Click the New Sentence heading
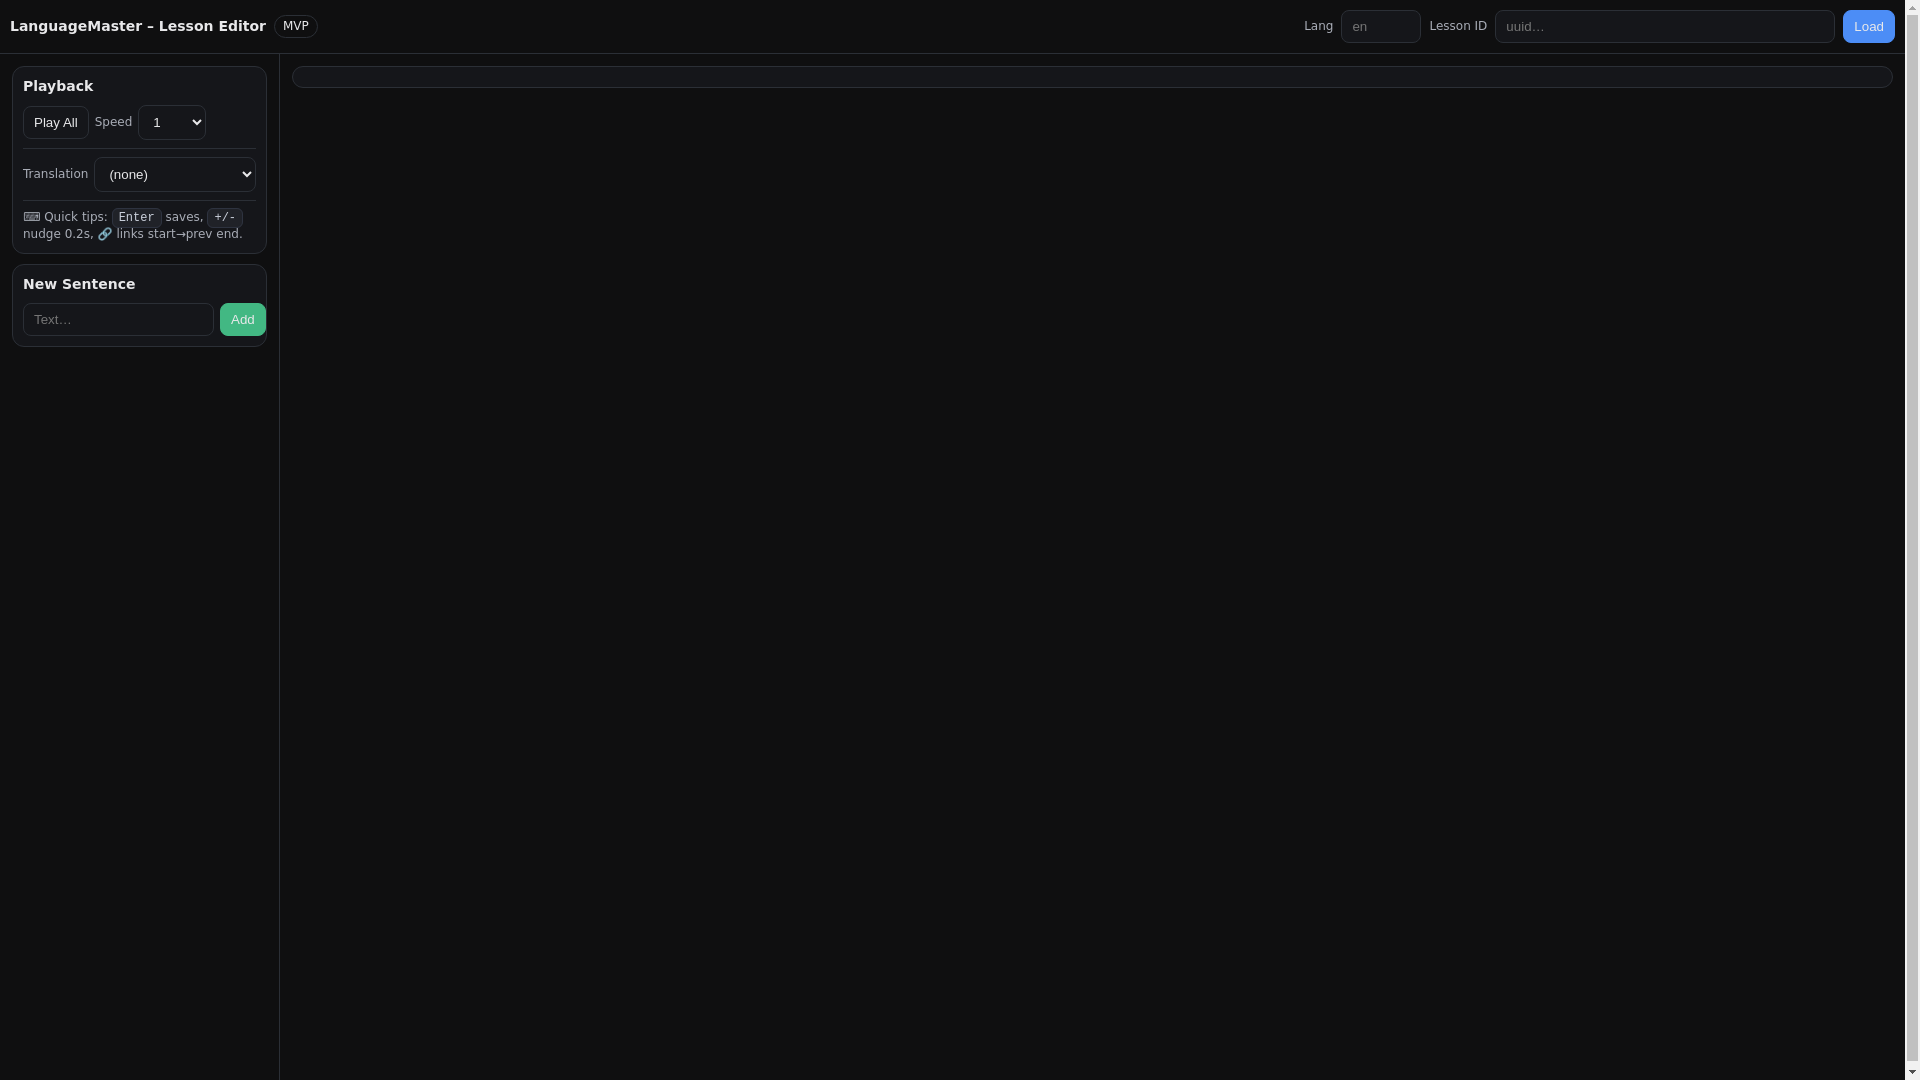The image size is (1920, 1080). [x=79, y=285]
